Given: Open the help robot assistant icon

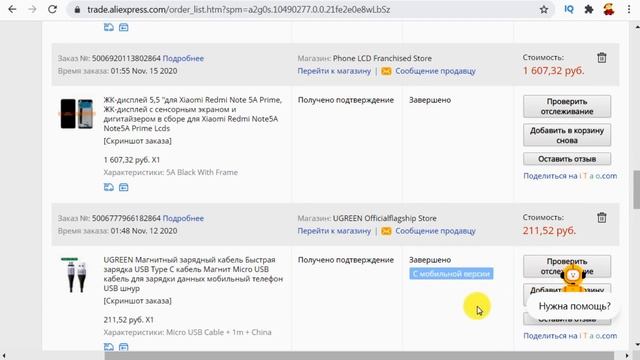Looking at the screenshot, I should pos(573,279).
